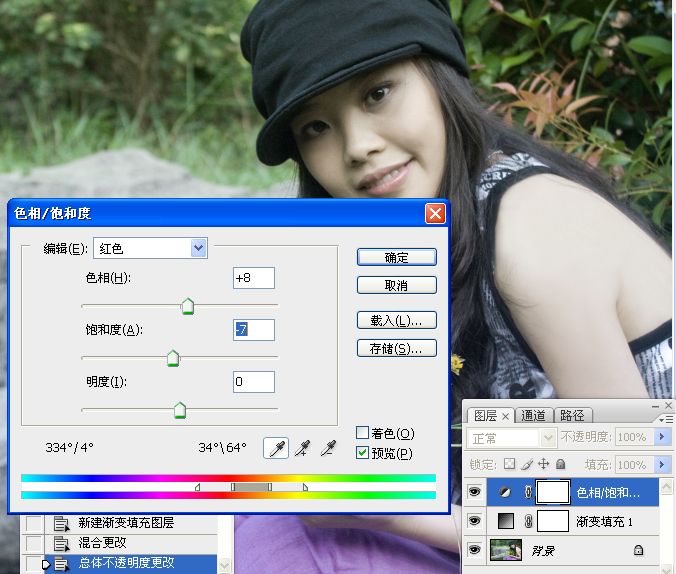Image resolution: width=676 pixels, height=574 pixels.
Task: Click the dialog icon beside 混合更改 action
Action: coord(61,544)
